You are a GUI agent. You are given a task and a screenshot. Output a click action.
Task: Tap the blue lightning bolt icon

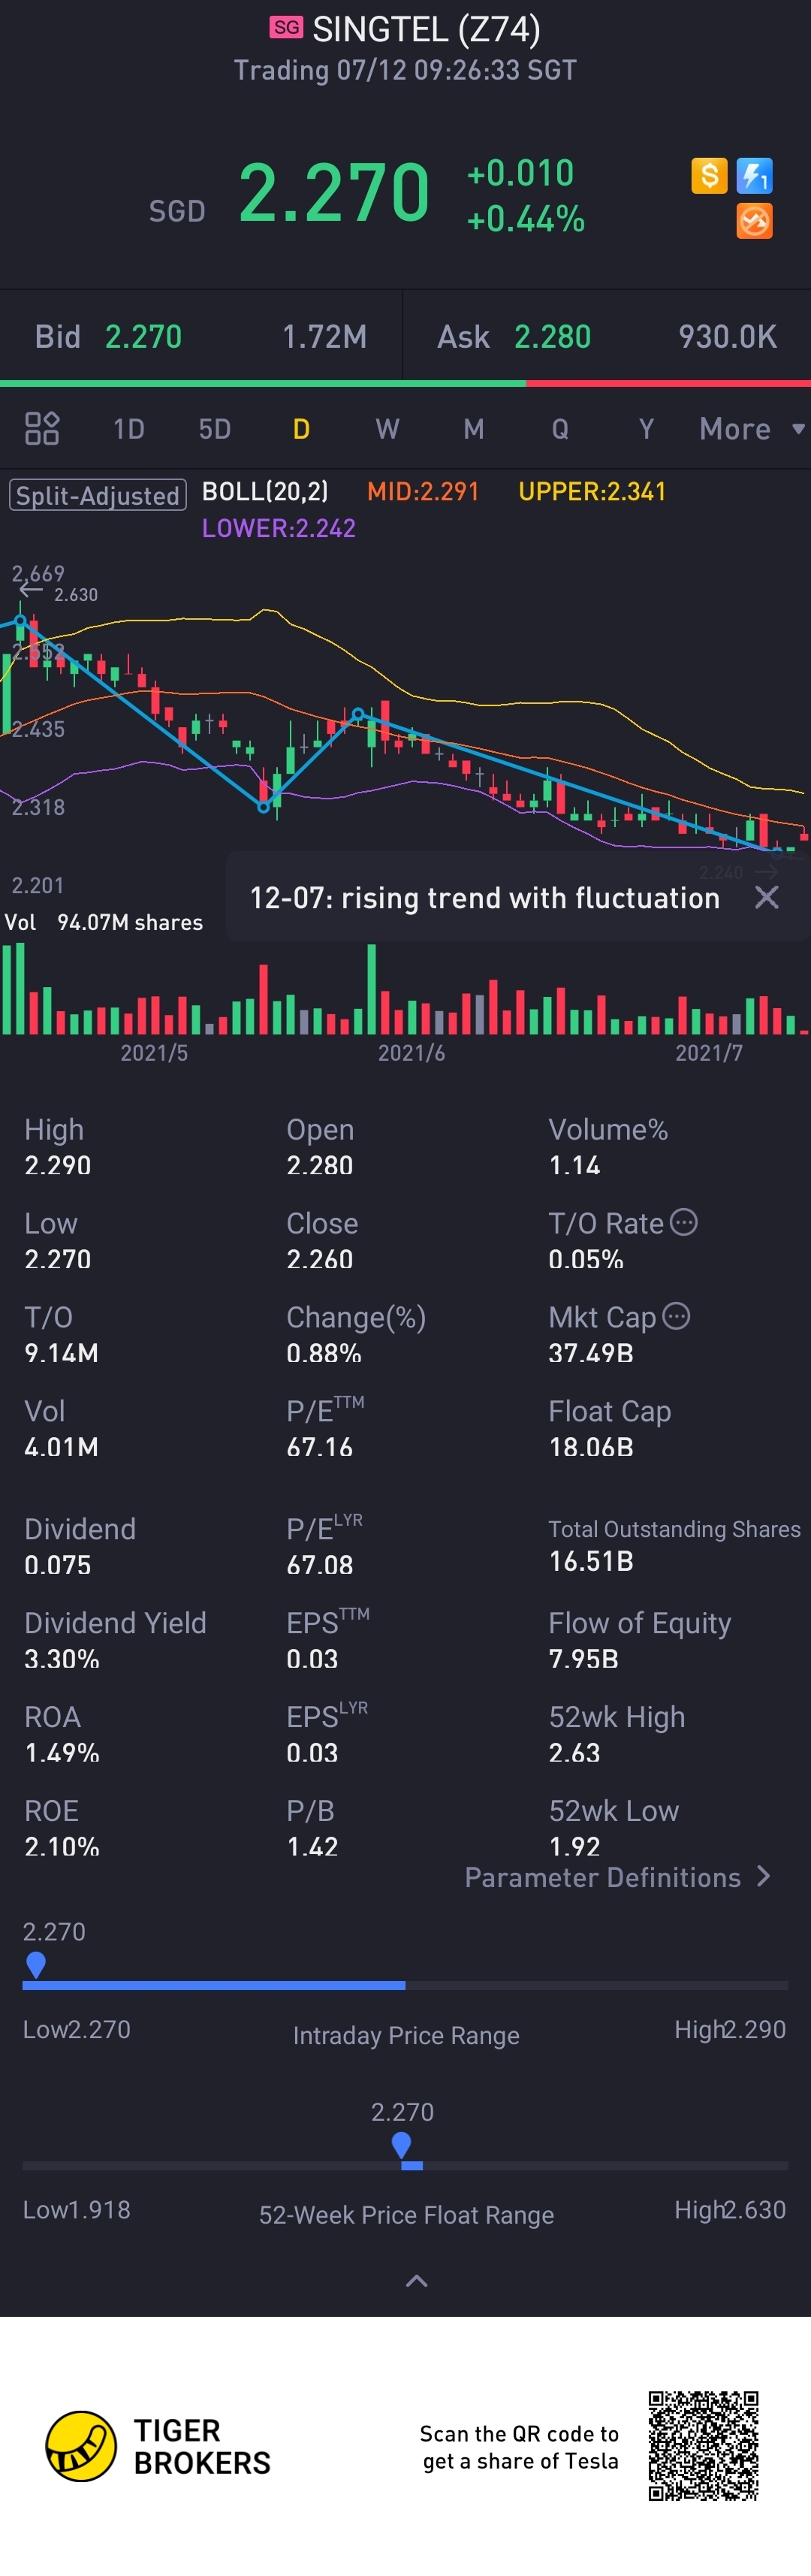(754, 176)
